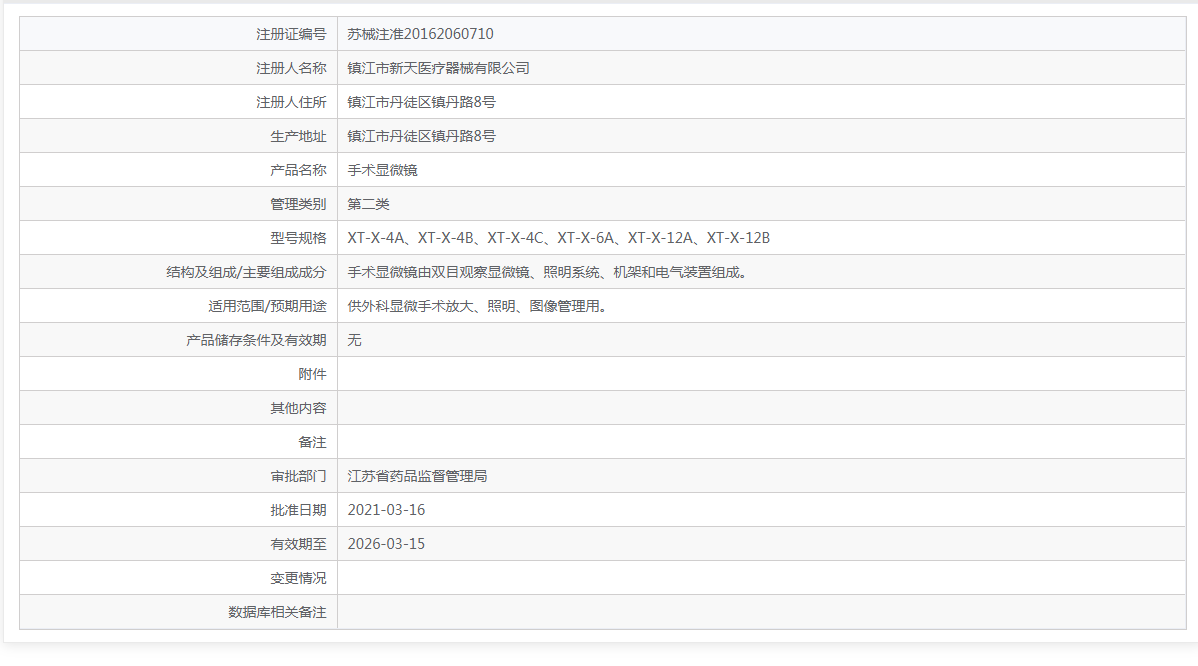Select product name 手术显微镜
Viewport: 1198px width, 666px height.
tap(383, 170)
